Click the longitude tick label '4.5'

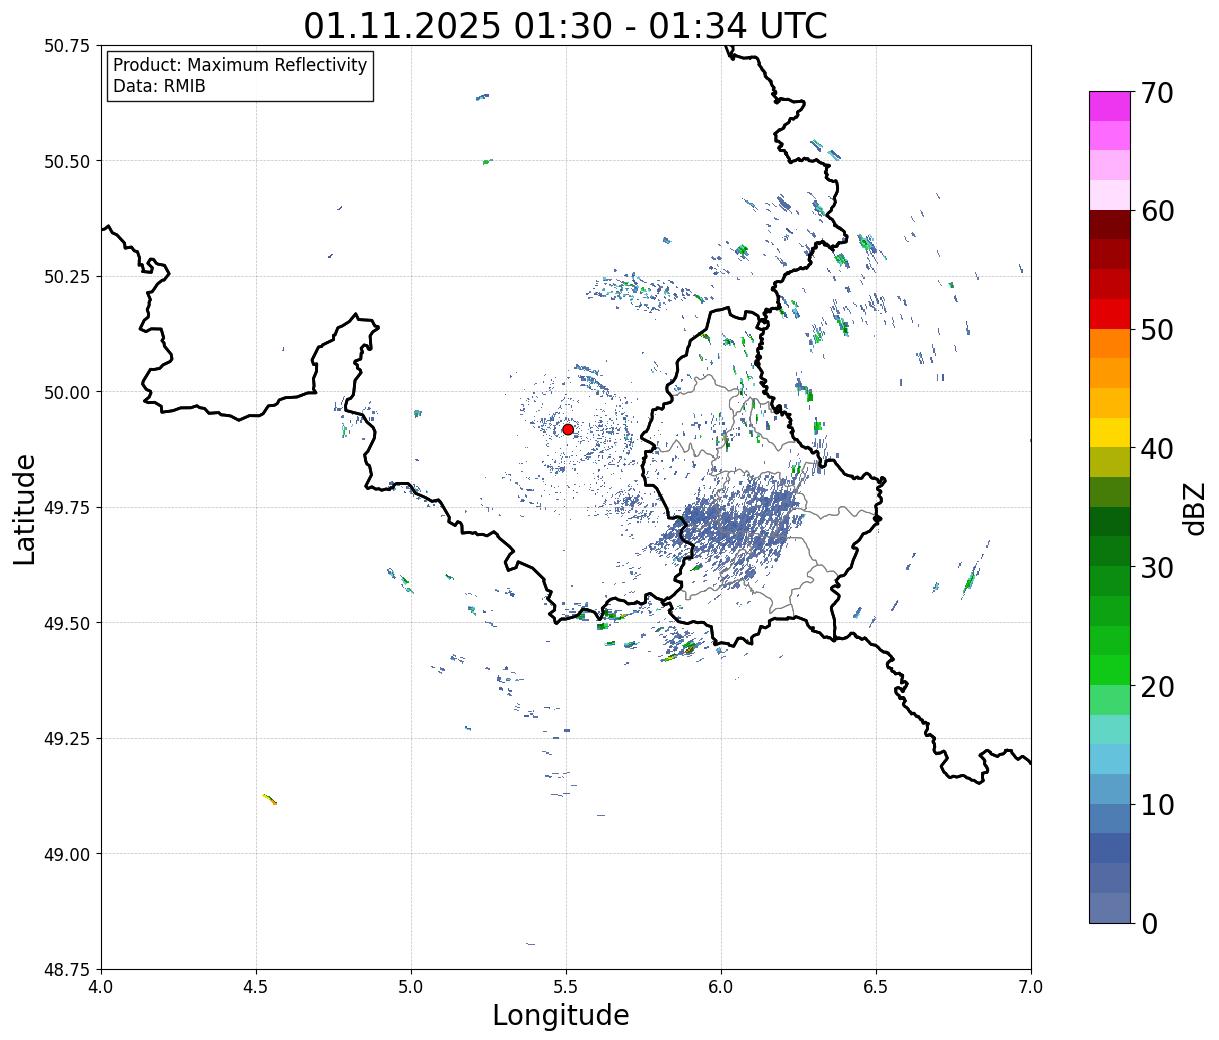pyautogui.click(x=256, y=987)
